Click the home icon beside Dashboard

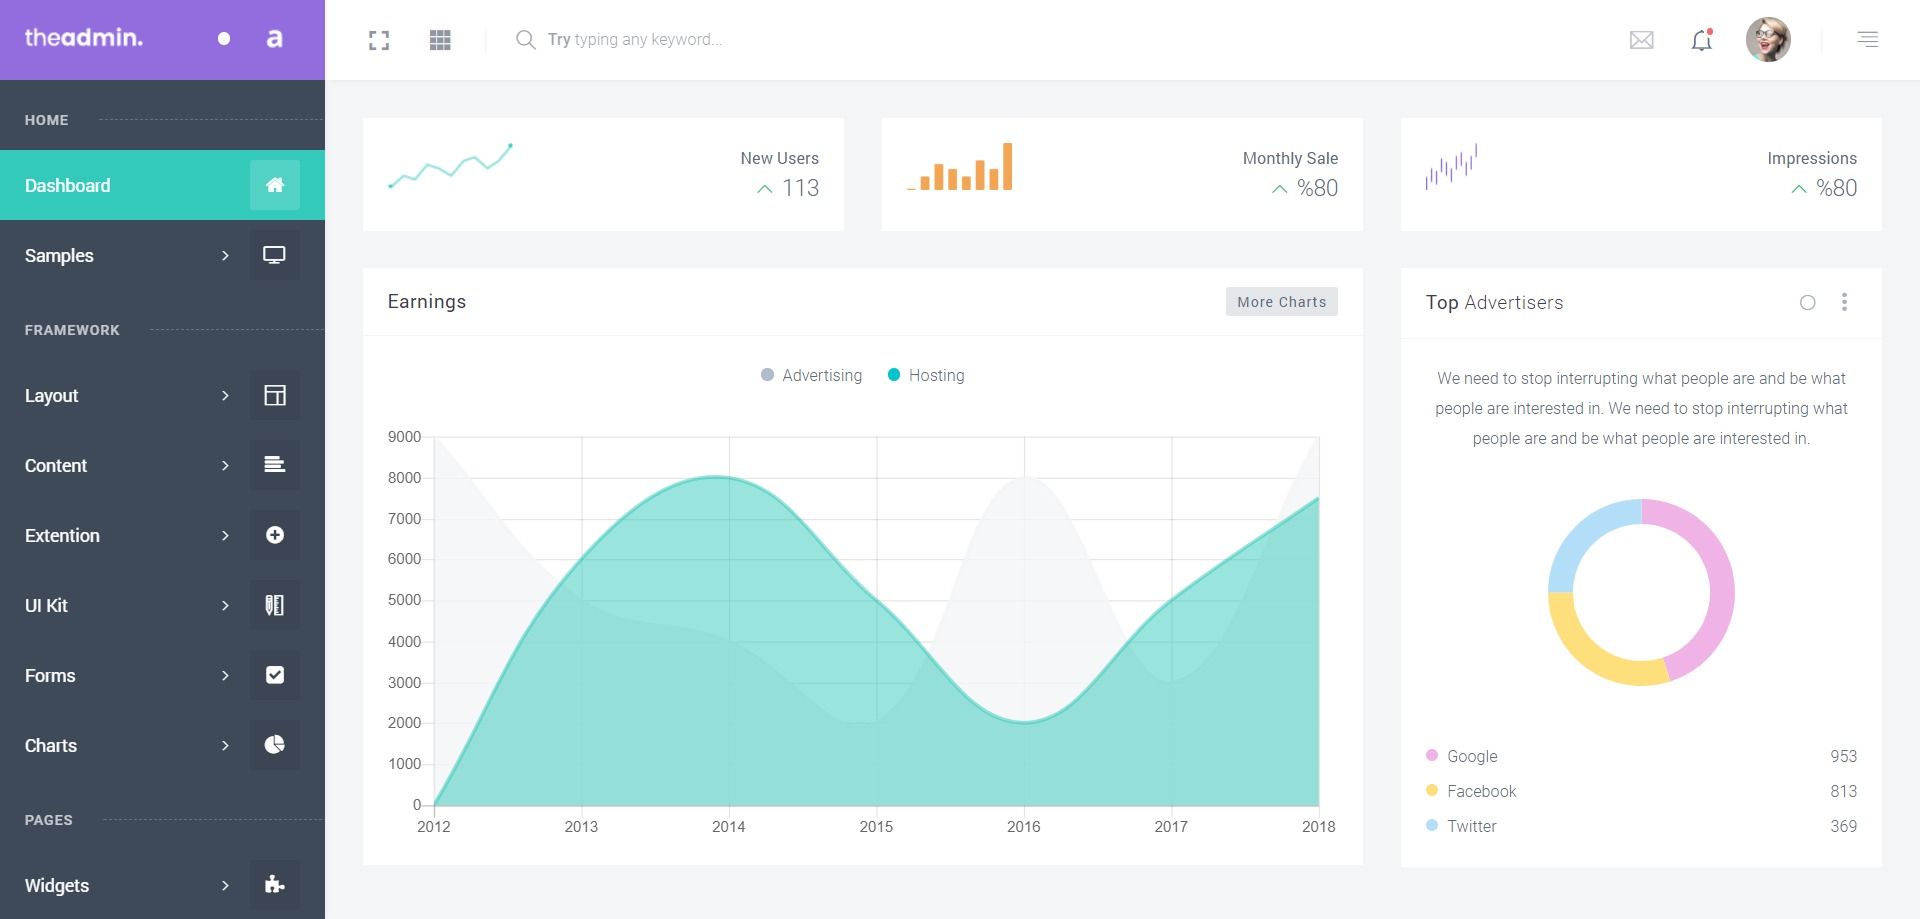(275, 185)
